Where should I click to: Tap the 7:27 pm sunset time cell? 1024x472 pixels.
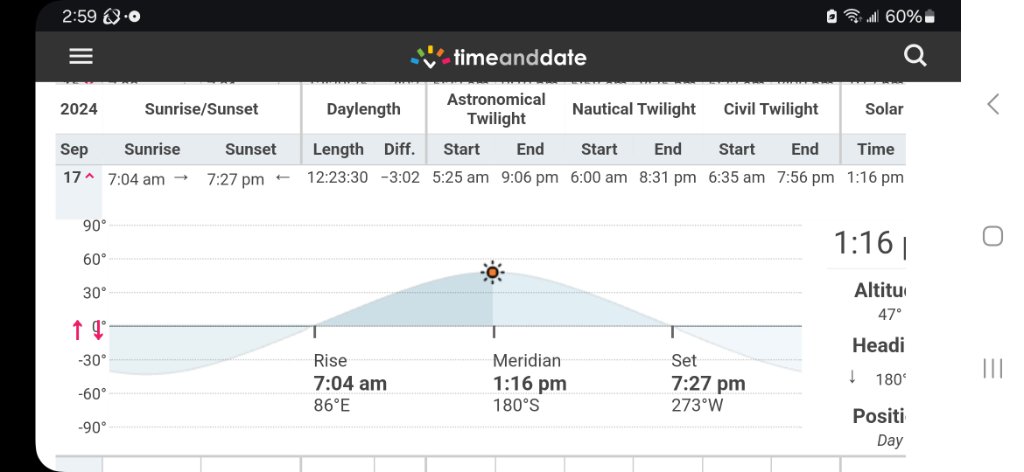(x=235, y=179)
